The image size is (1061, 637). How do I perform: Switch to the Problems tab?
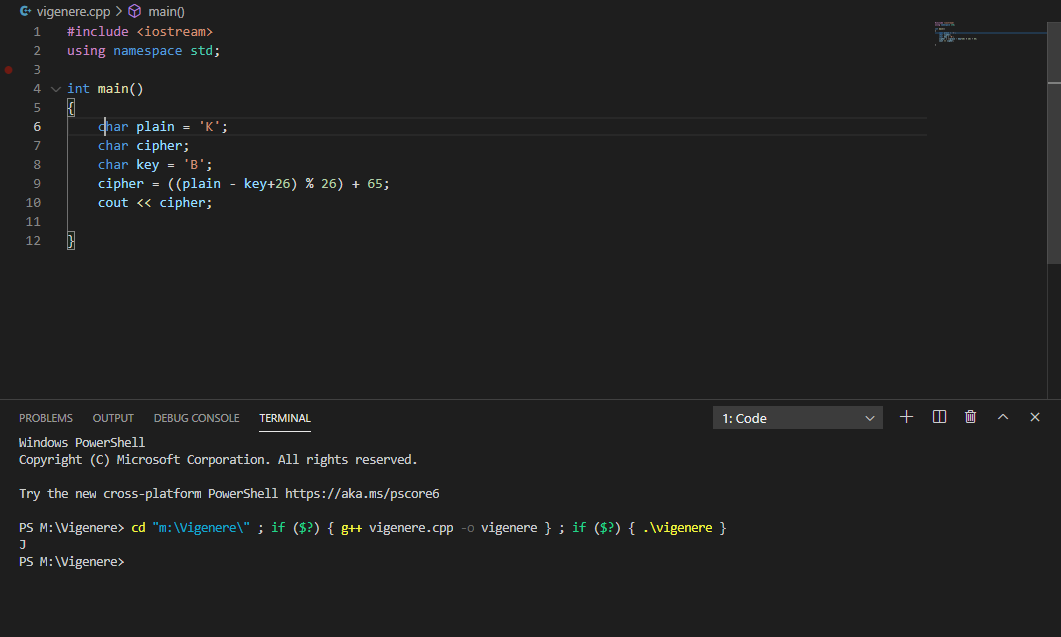click(x=46, y=418)
